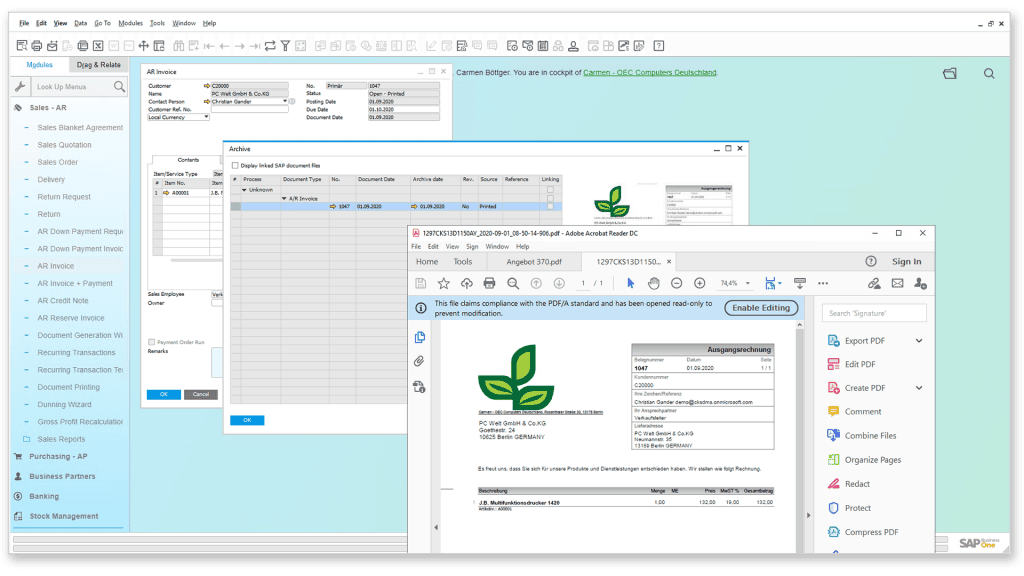The width and height of the screenshot is (1024, 576).
Task: Click the SAP toolbar question mark help icon
Action: coord(659,46)
